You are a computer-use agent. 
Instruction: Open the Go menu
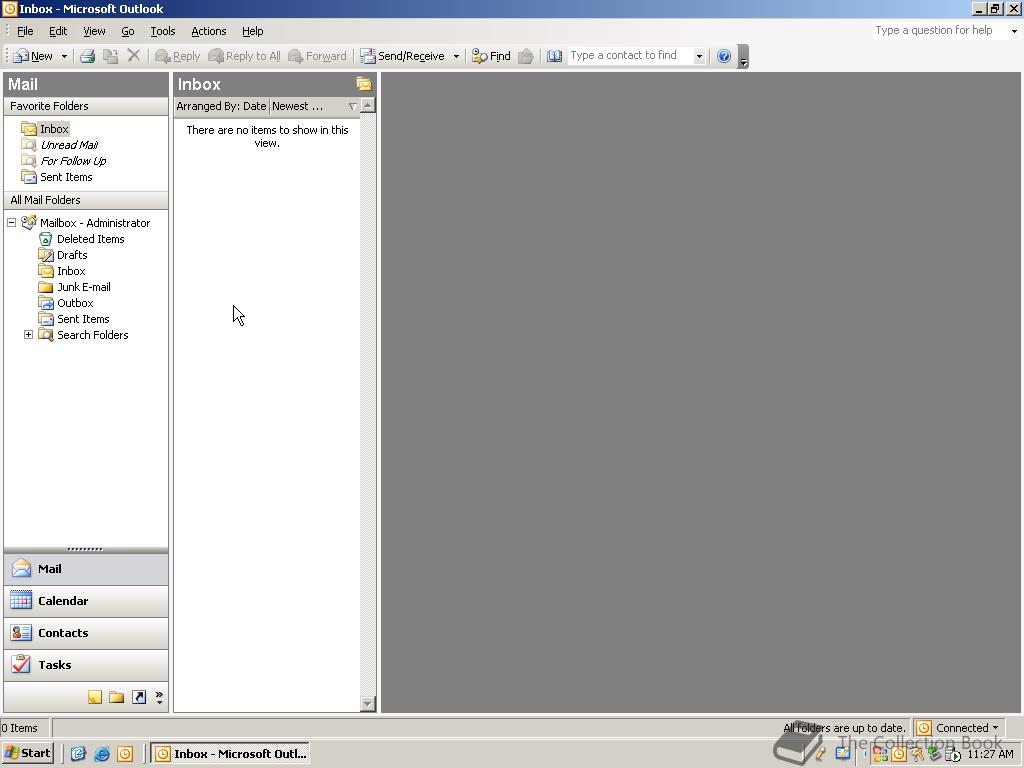click(x=127, y=31)
